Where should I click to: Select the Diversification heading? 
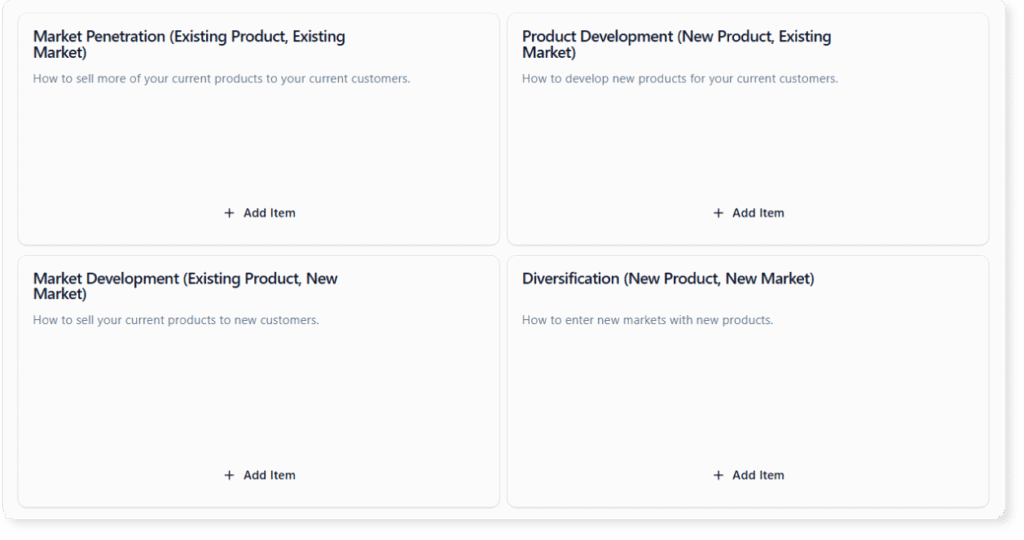tap(668, 279)
